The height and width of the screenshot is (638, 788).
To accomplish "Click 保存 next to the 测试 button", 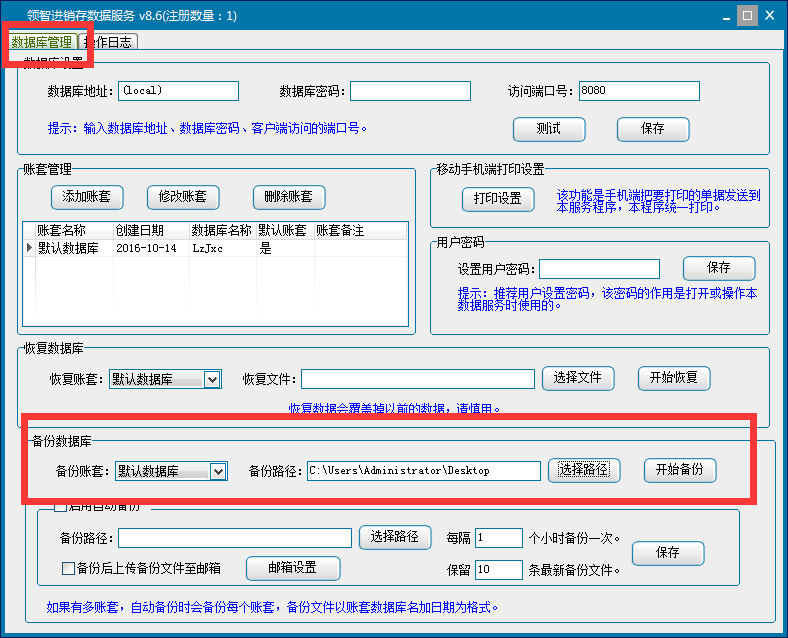I will (653, 129).
